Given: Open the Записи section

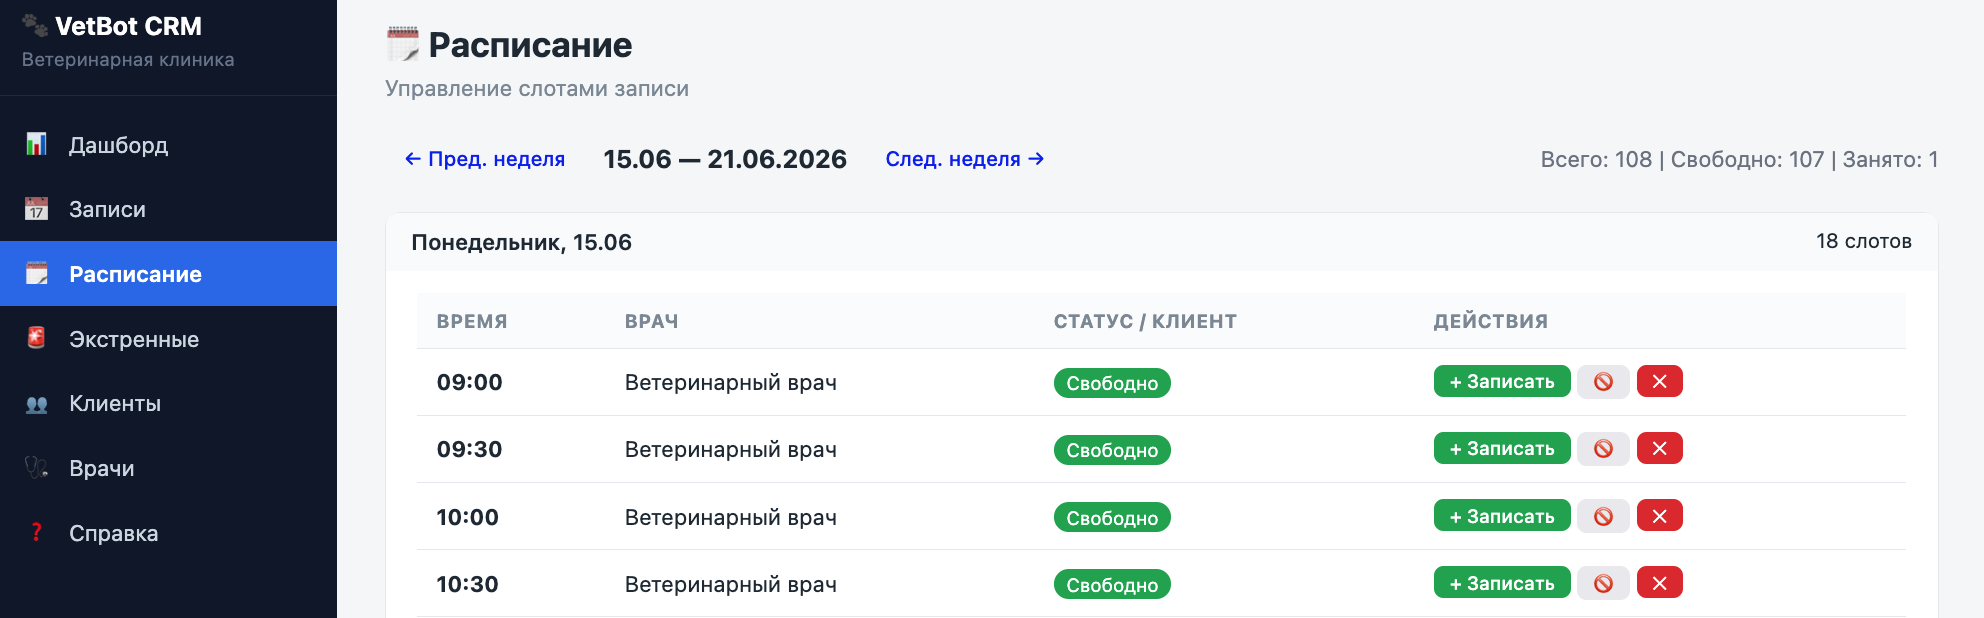Looking at the screenshot, I should 168,209.
